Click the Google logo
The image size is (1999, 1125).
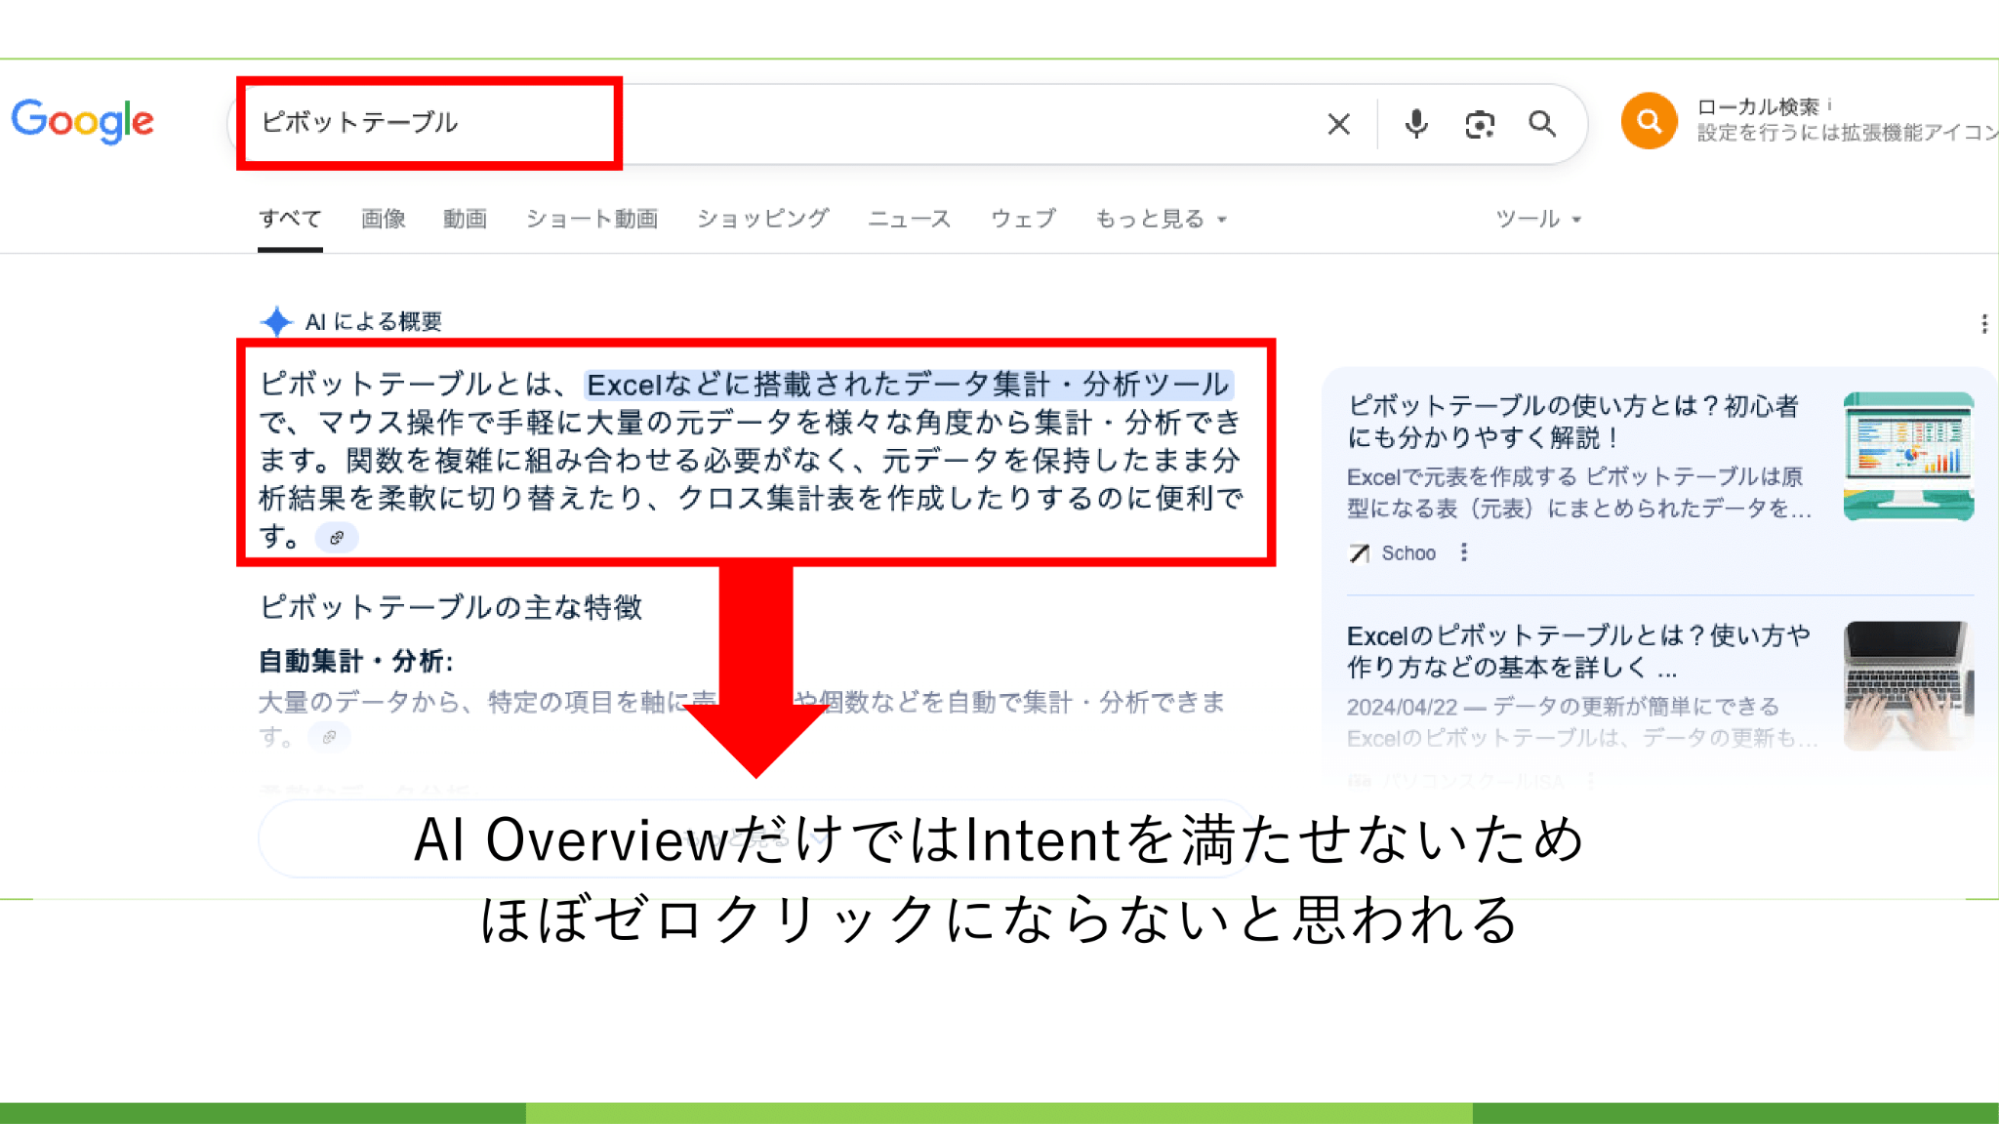[83, 121]
